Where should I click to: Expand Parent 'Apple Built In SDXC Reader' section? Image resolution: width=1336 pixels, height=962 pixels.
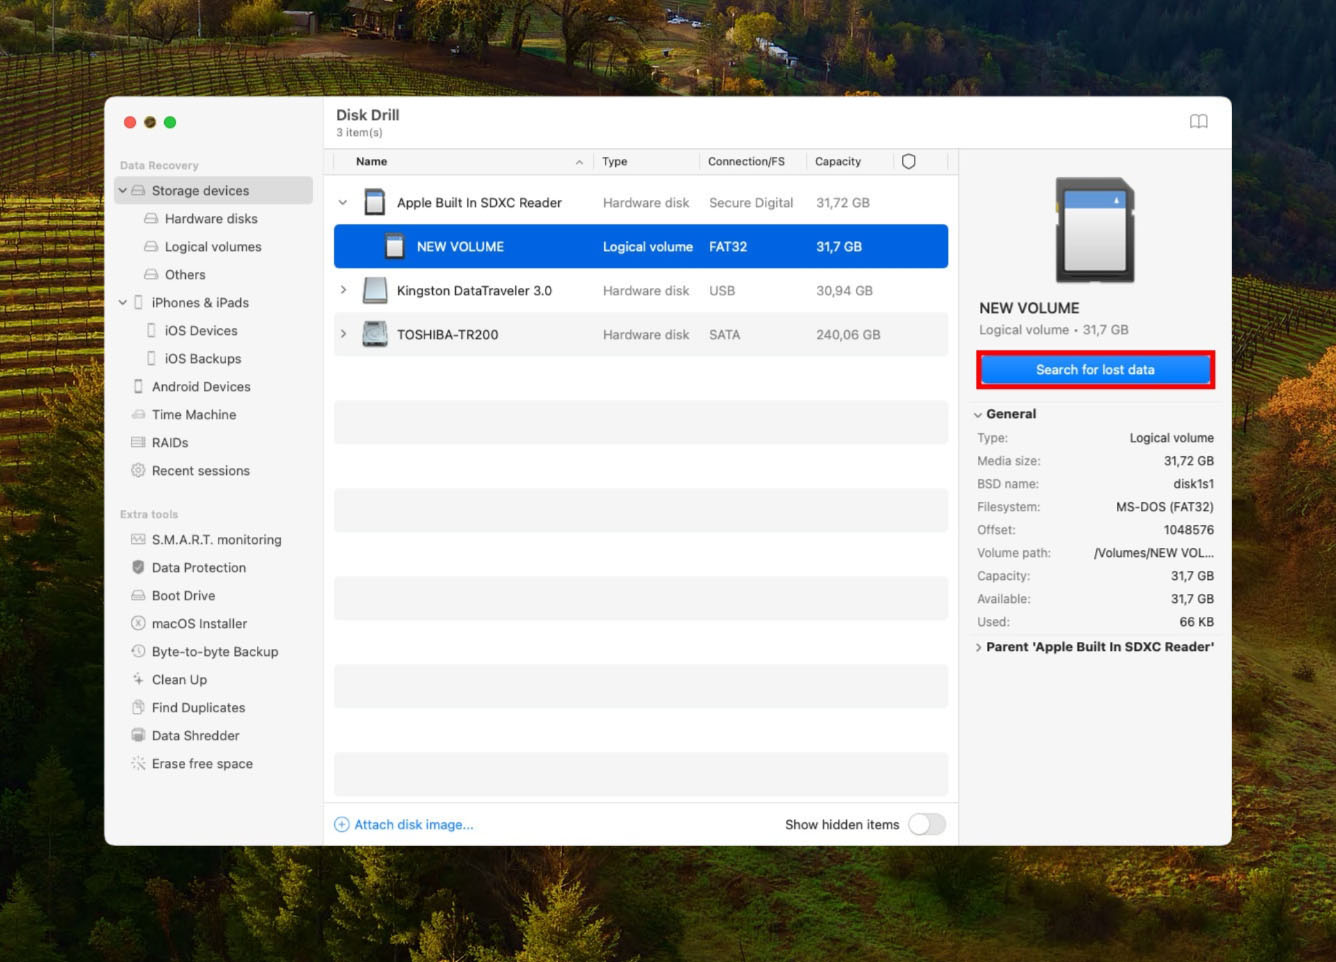pyautogui.click(x=978, y=647)
